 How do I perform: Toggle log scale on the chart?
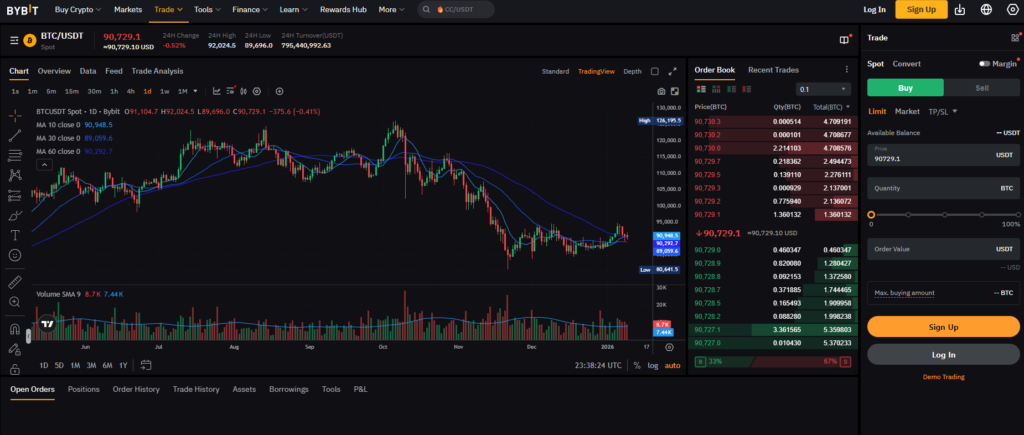(x=652, y=365)
